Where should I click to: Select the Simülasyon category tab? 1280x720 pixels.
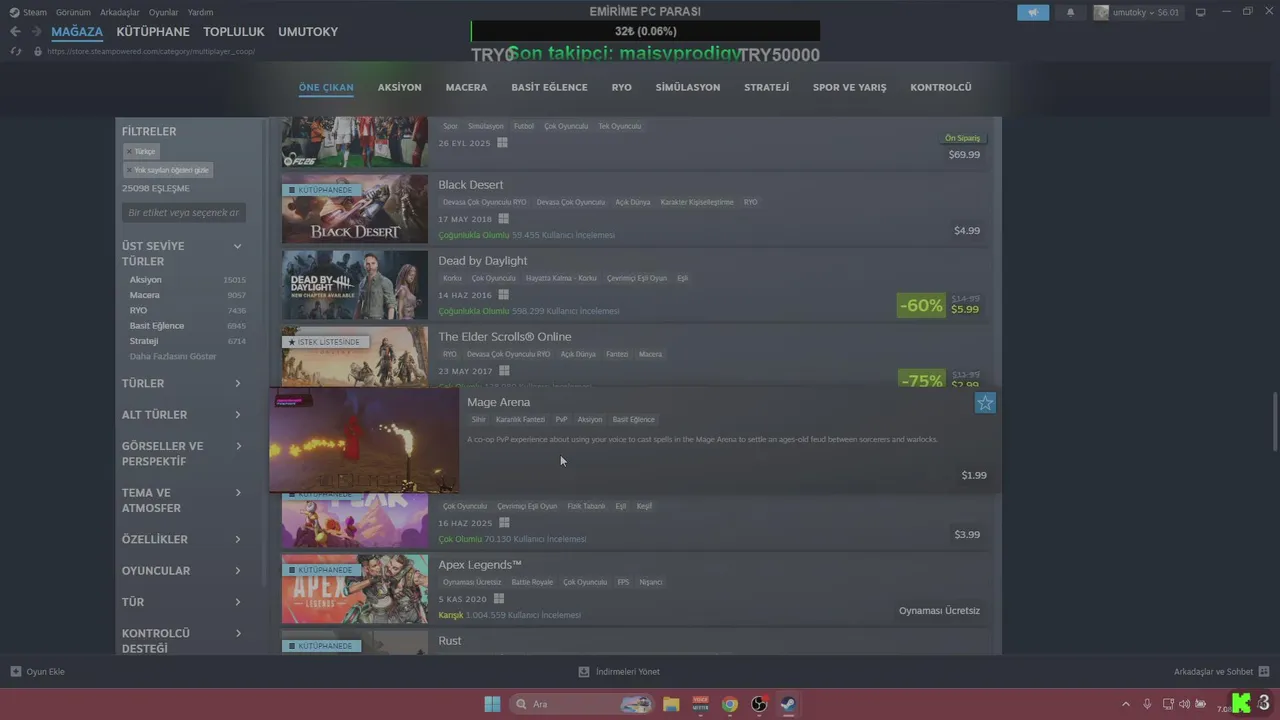(688, 87)
